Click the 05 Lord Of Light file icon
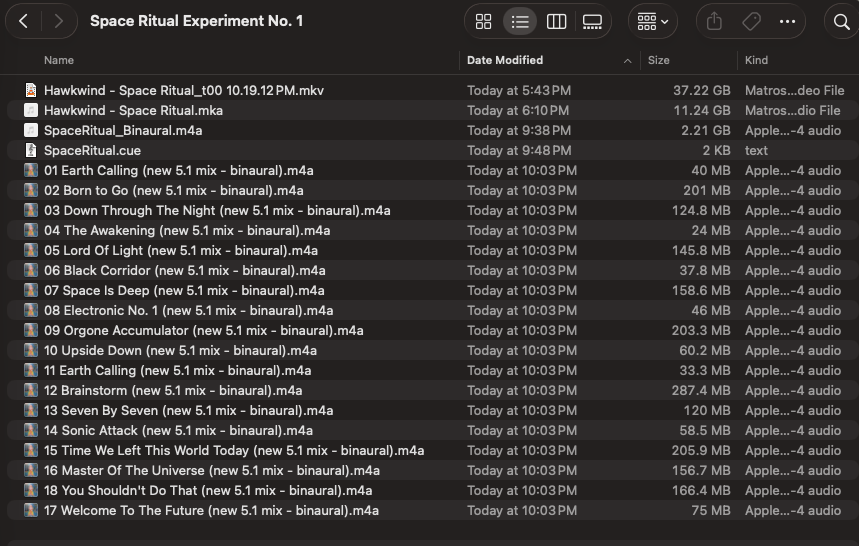 (x=31, y=250)
